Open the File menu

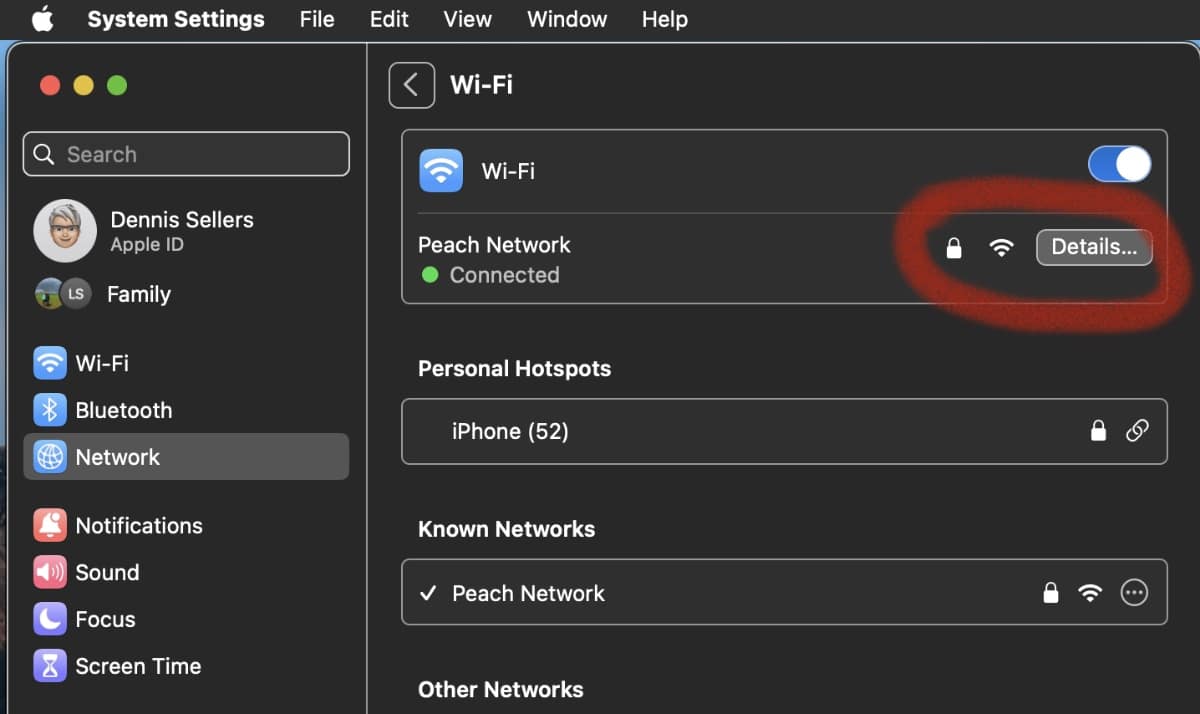317,19
